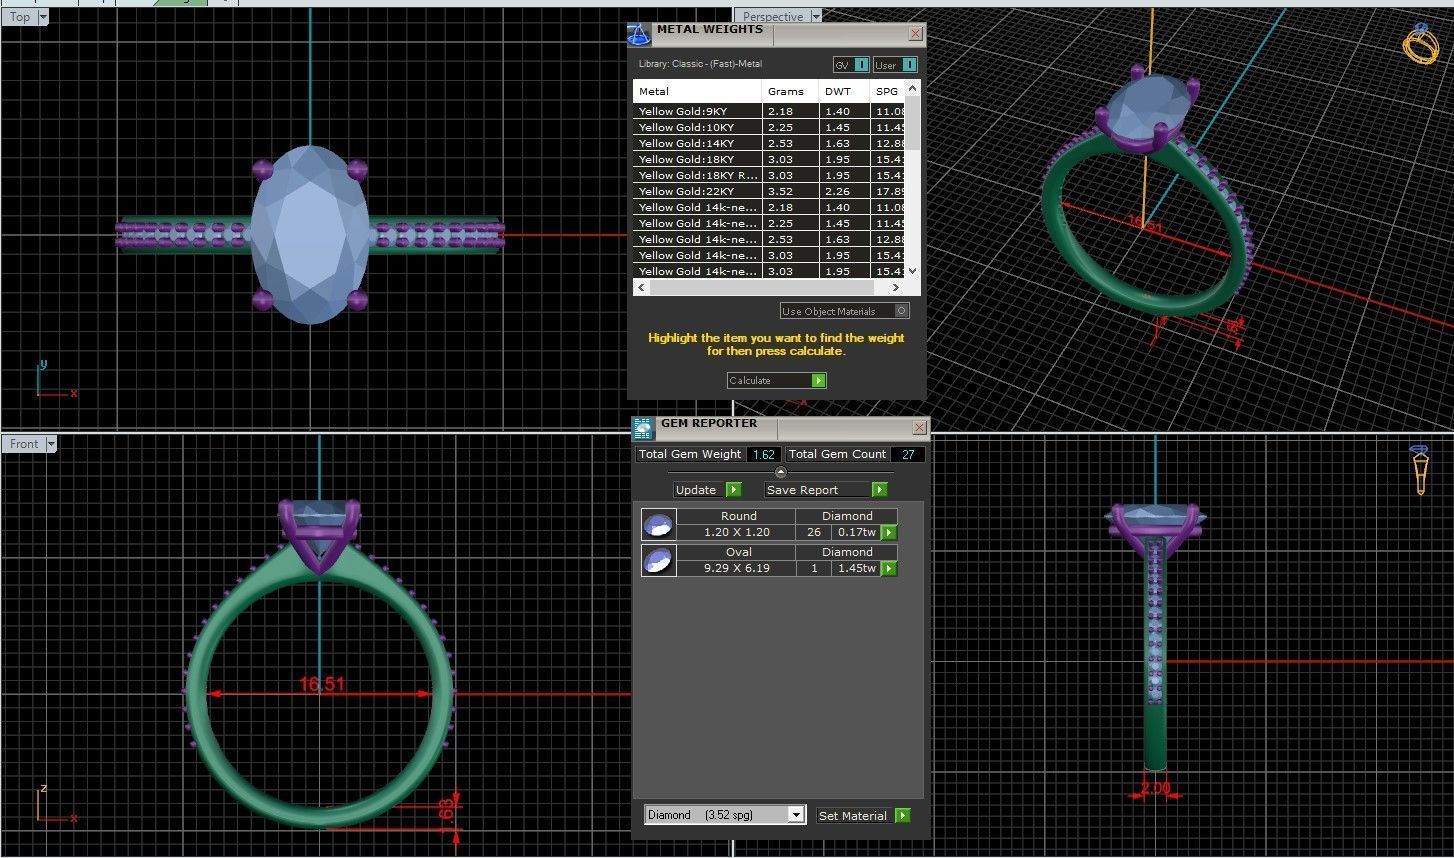This screenshot has height=858, width=1454.
Task: Click the 1.45tw weight for Oval diamond
Action: (857, 569)
